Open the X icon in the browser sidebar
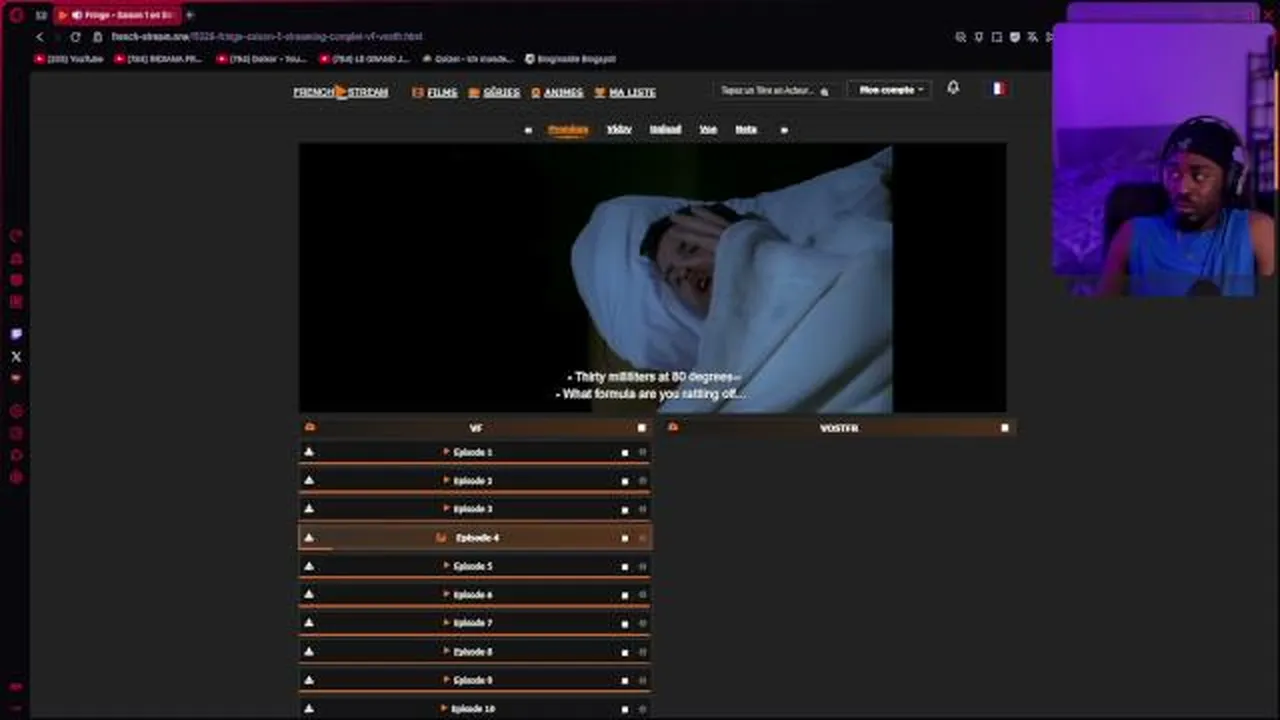Viewport: 1280px width, 720px height. pyautogui.click(x=16, y=356)
